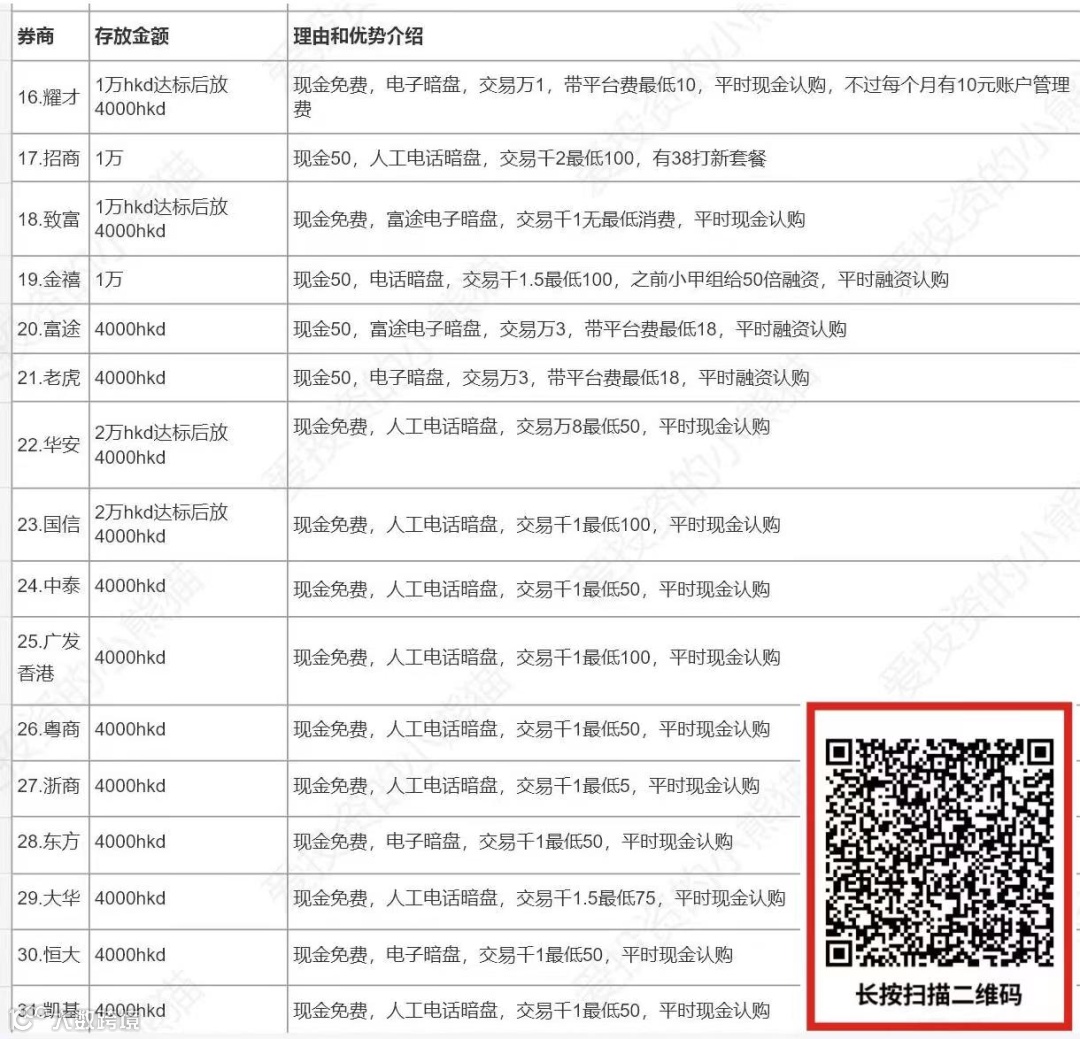Click the QR code image

939,853
